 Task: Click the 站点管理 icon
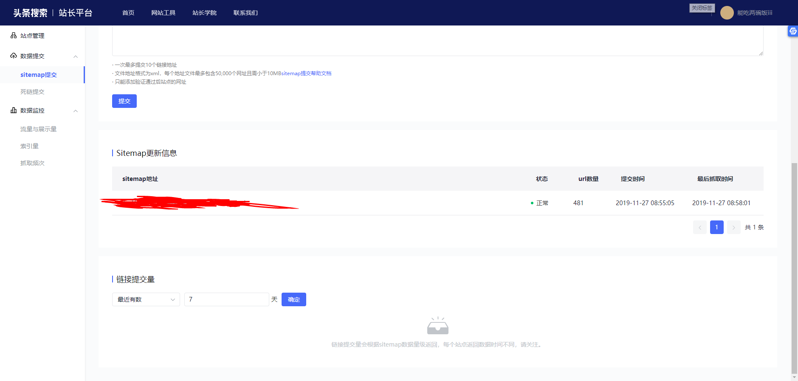coord(14,36)
